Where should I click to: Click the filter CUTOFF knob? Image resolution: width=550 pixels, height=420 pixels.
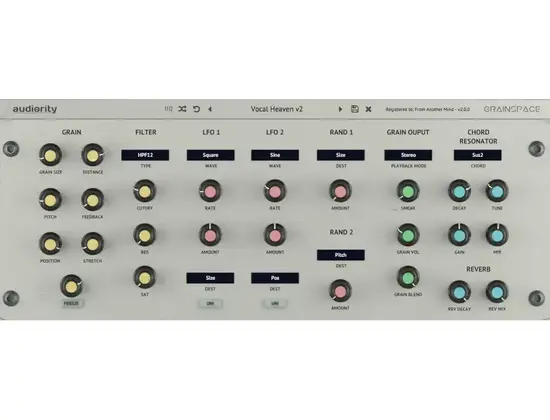click(145, 191)
